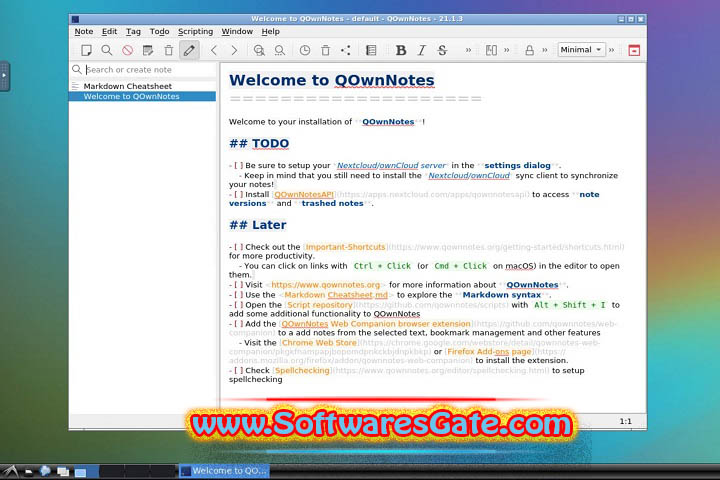Open trashed notes via trash icon beside clock
The width and height of the screenshot is (720, 480).
pos(325,50)
